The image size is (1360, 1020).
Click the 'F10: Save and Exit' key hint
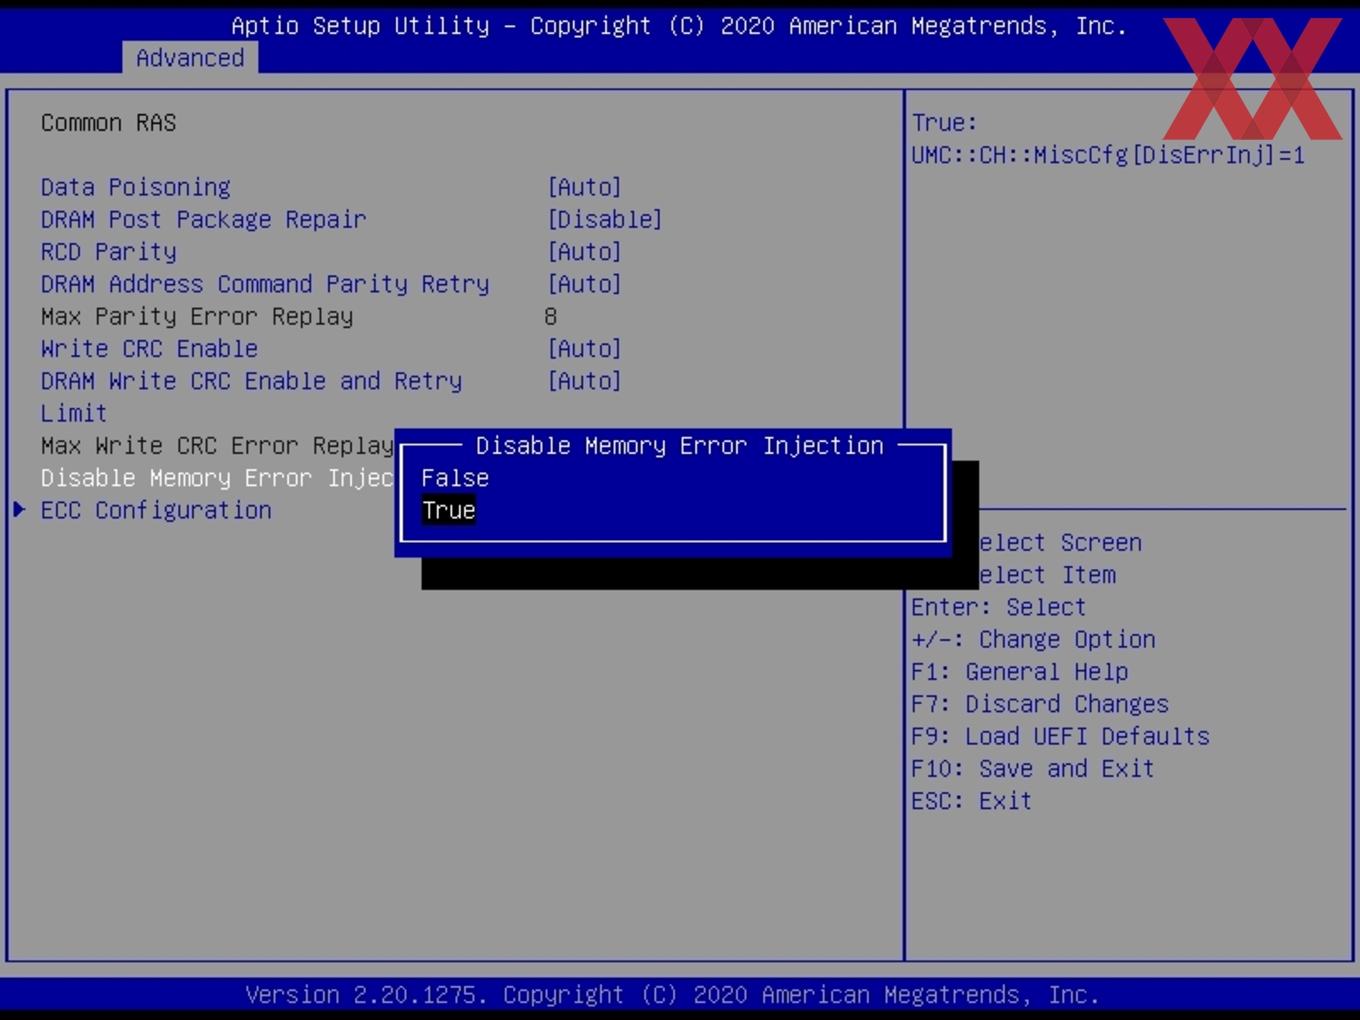point(1033,768)
